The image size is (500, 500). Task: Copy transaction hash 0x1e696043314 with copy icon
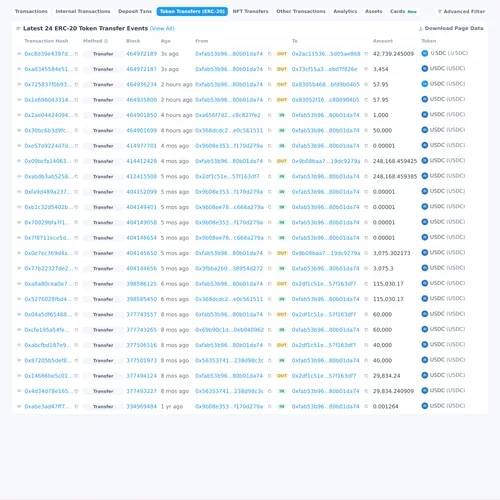coord(76,100)
